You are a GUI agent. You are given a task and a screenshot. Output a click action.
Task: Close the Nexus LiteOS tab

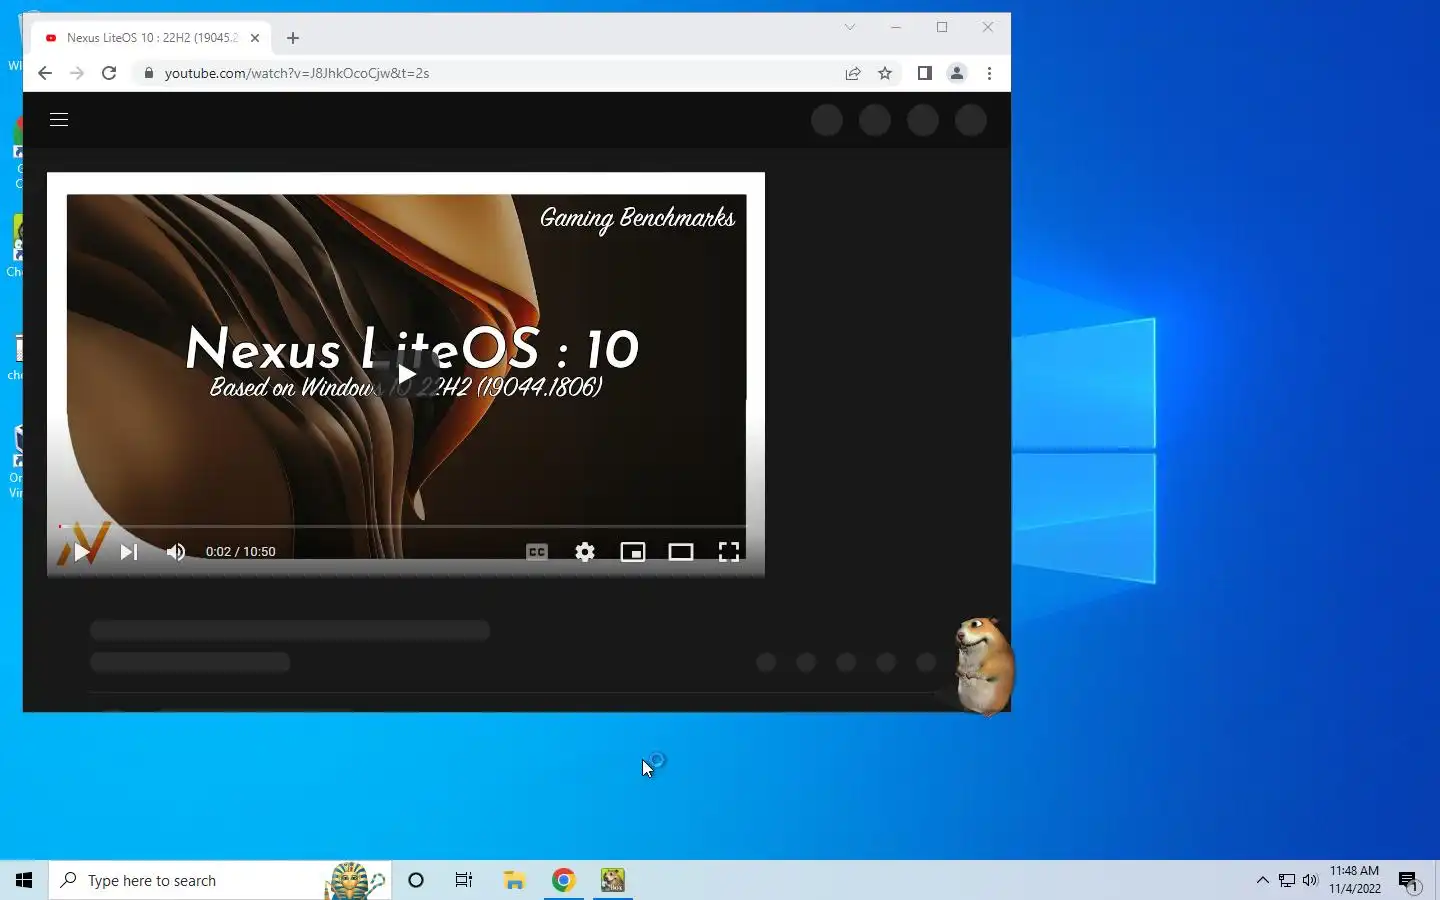[255, 38]
